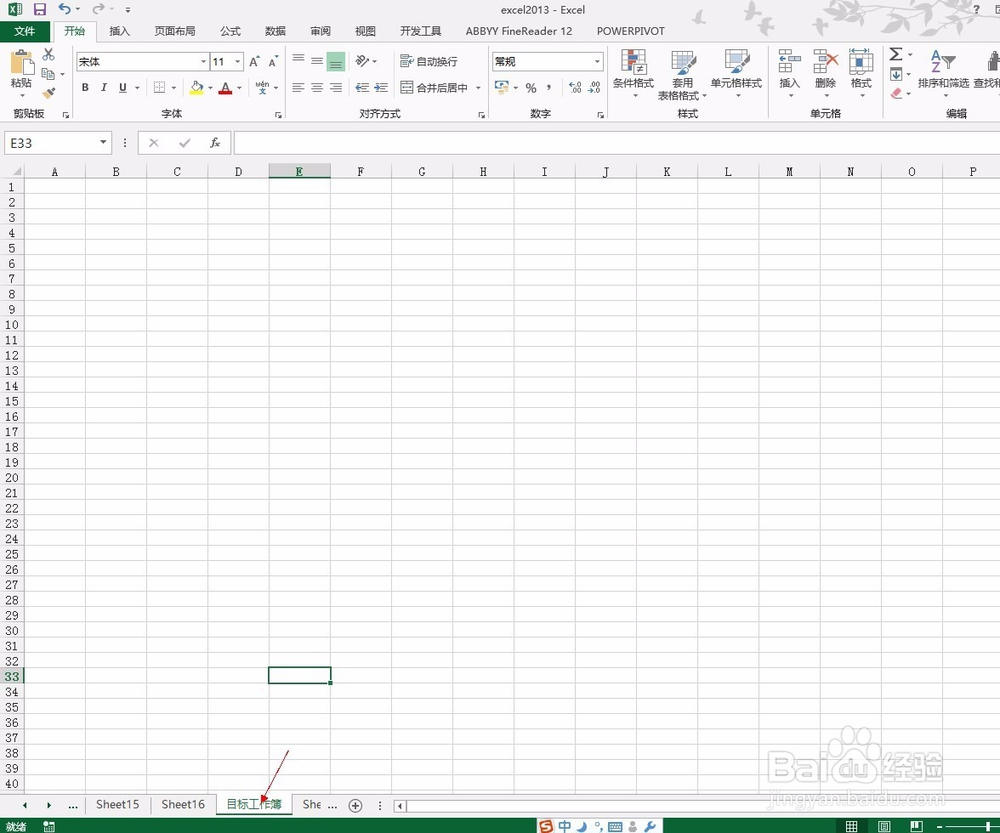Toggle center horizontal alignment

tap(317, 88)
